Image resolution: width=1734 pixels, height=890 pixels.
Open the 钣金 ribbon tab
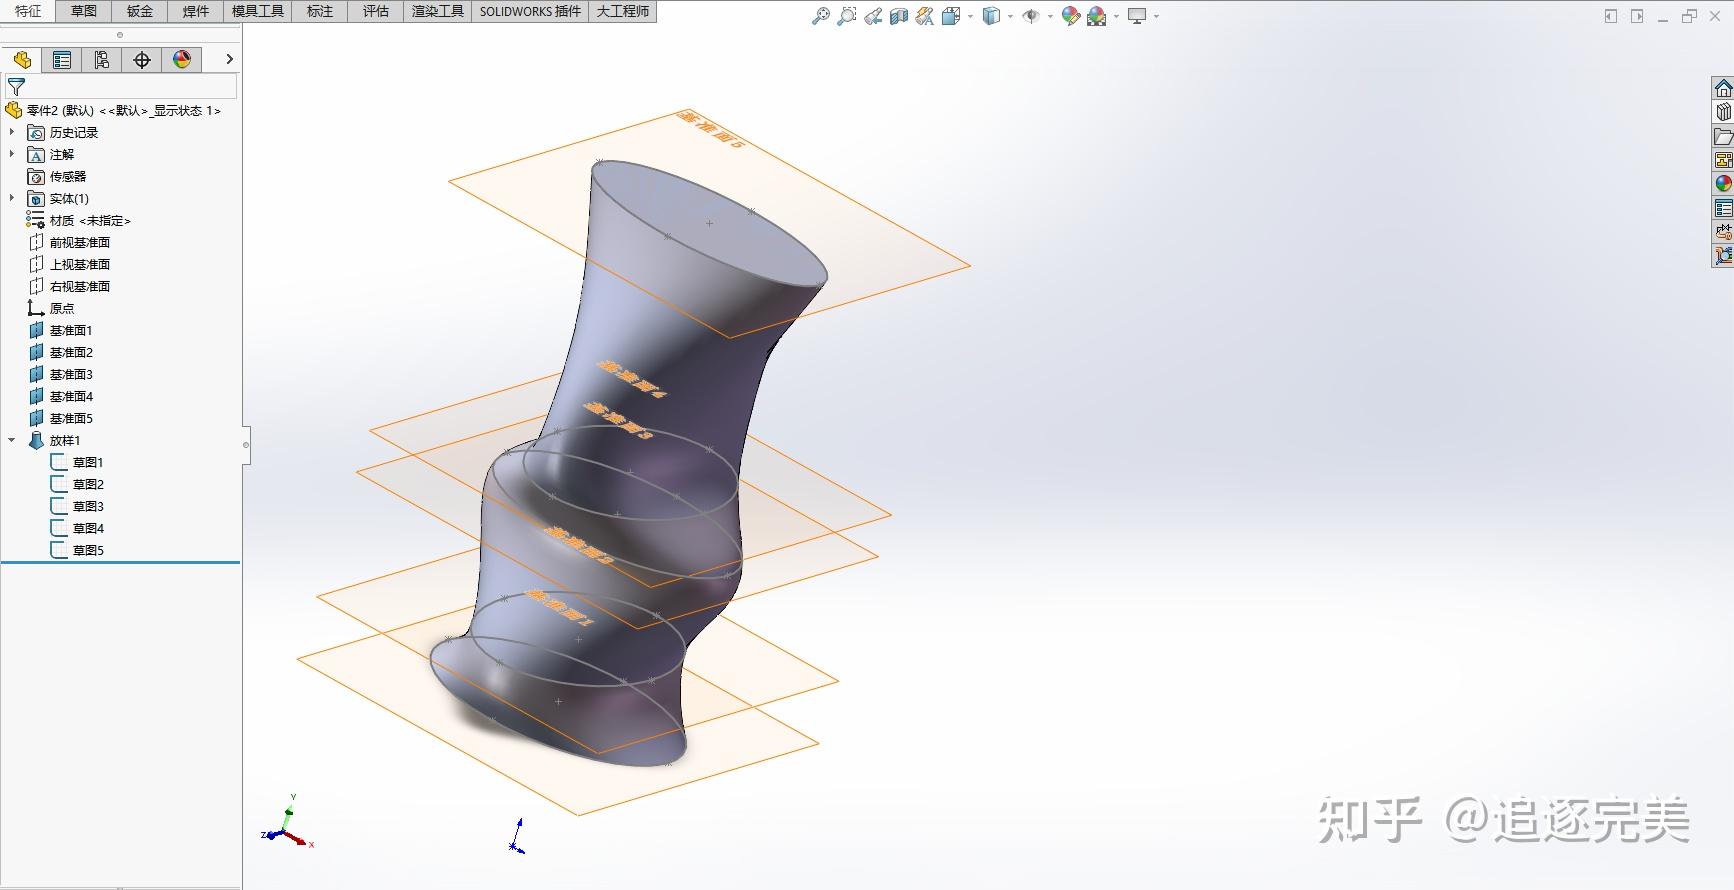[x=140, y=11]
